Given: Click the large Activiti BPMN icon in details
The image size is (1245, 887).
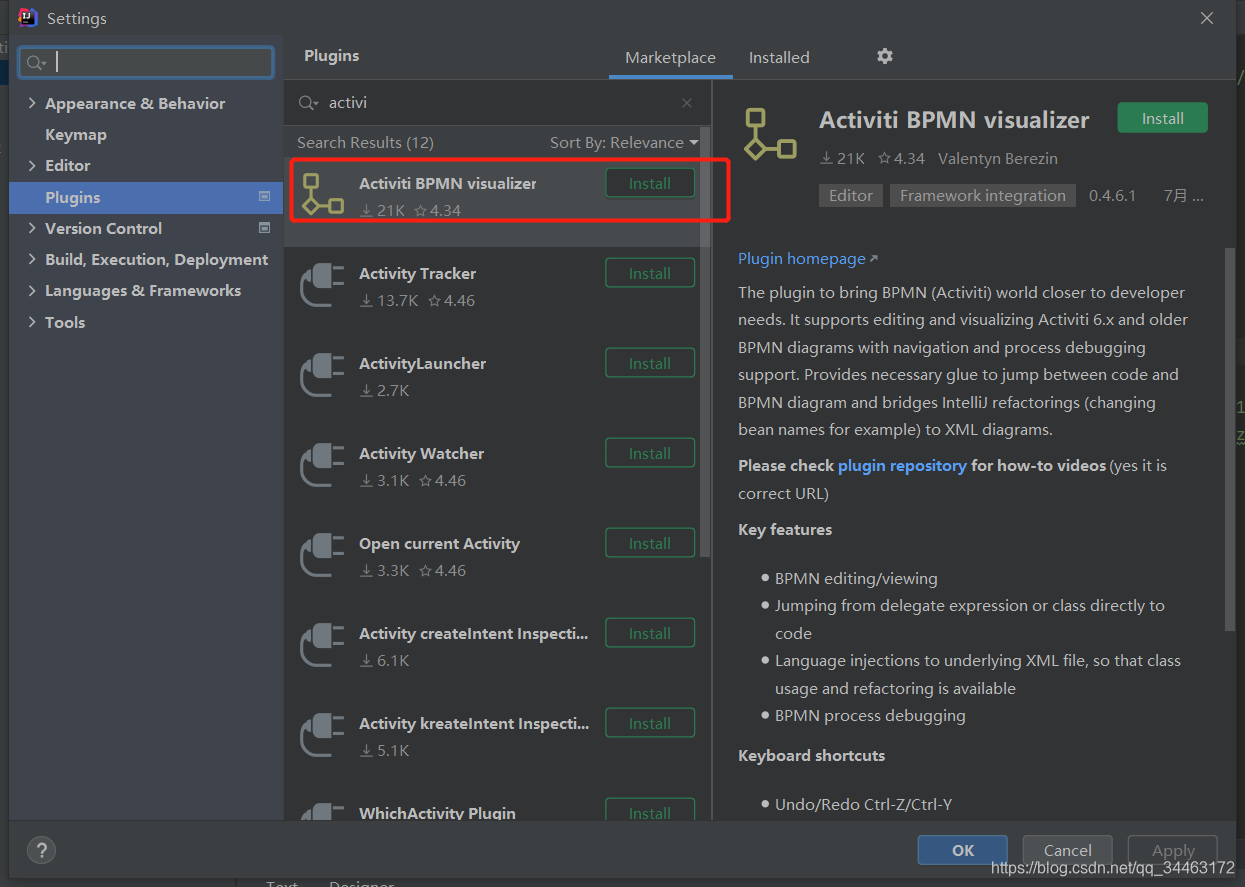Looking at the screenshot, I should tap(770, 134).
